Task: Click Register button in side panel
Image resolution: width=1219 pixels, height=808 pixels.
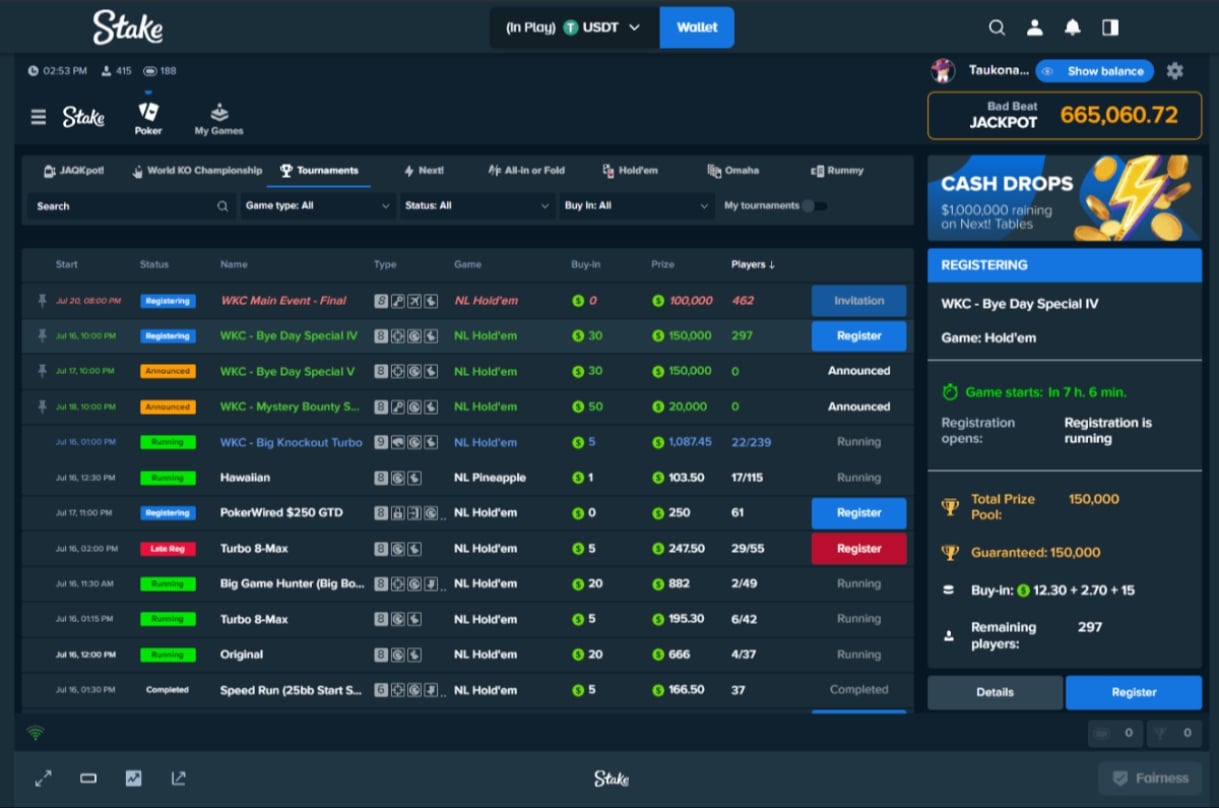Action: [x=1134, y=692]
